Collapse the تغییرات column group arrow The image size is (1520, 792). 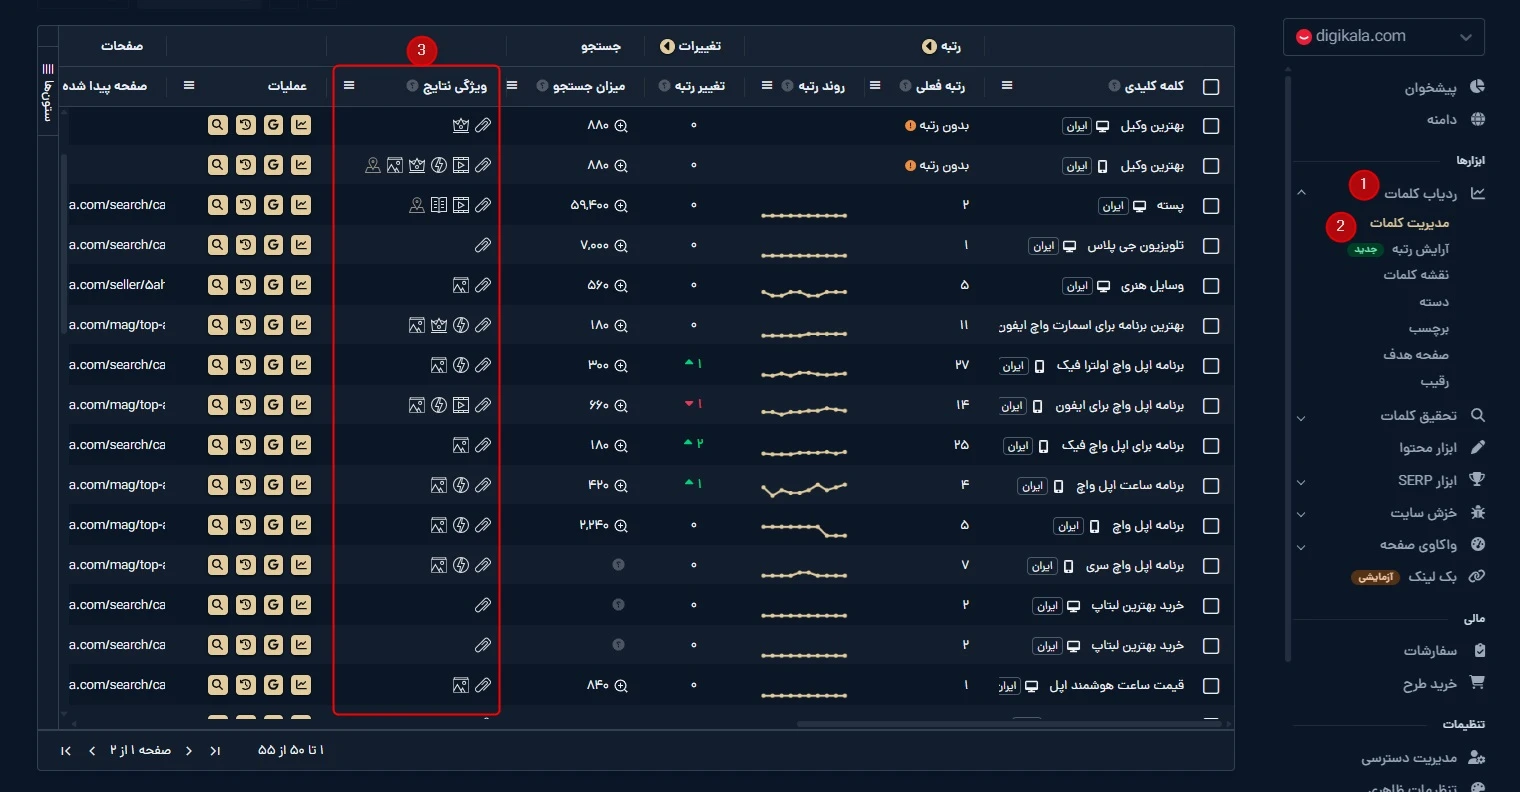pos(667,47)
